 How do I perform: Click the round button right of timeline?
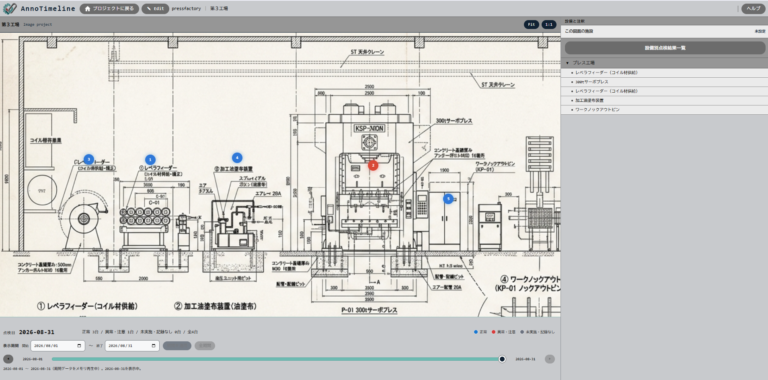click(550, 359)
